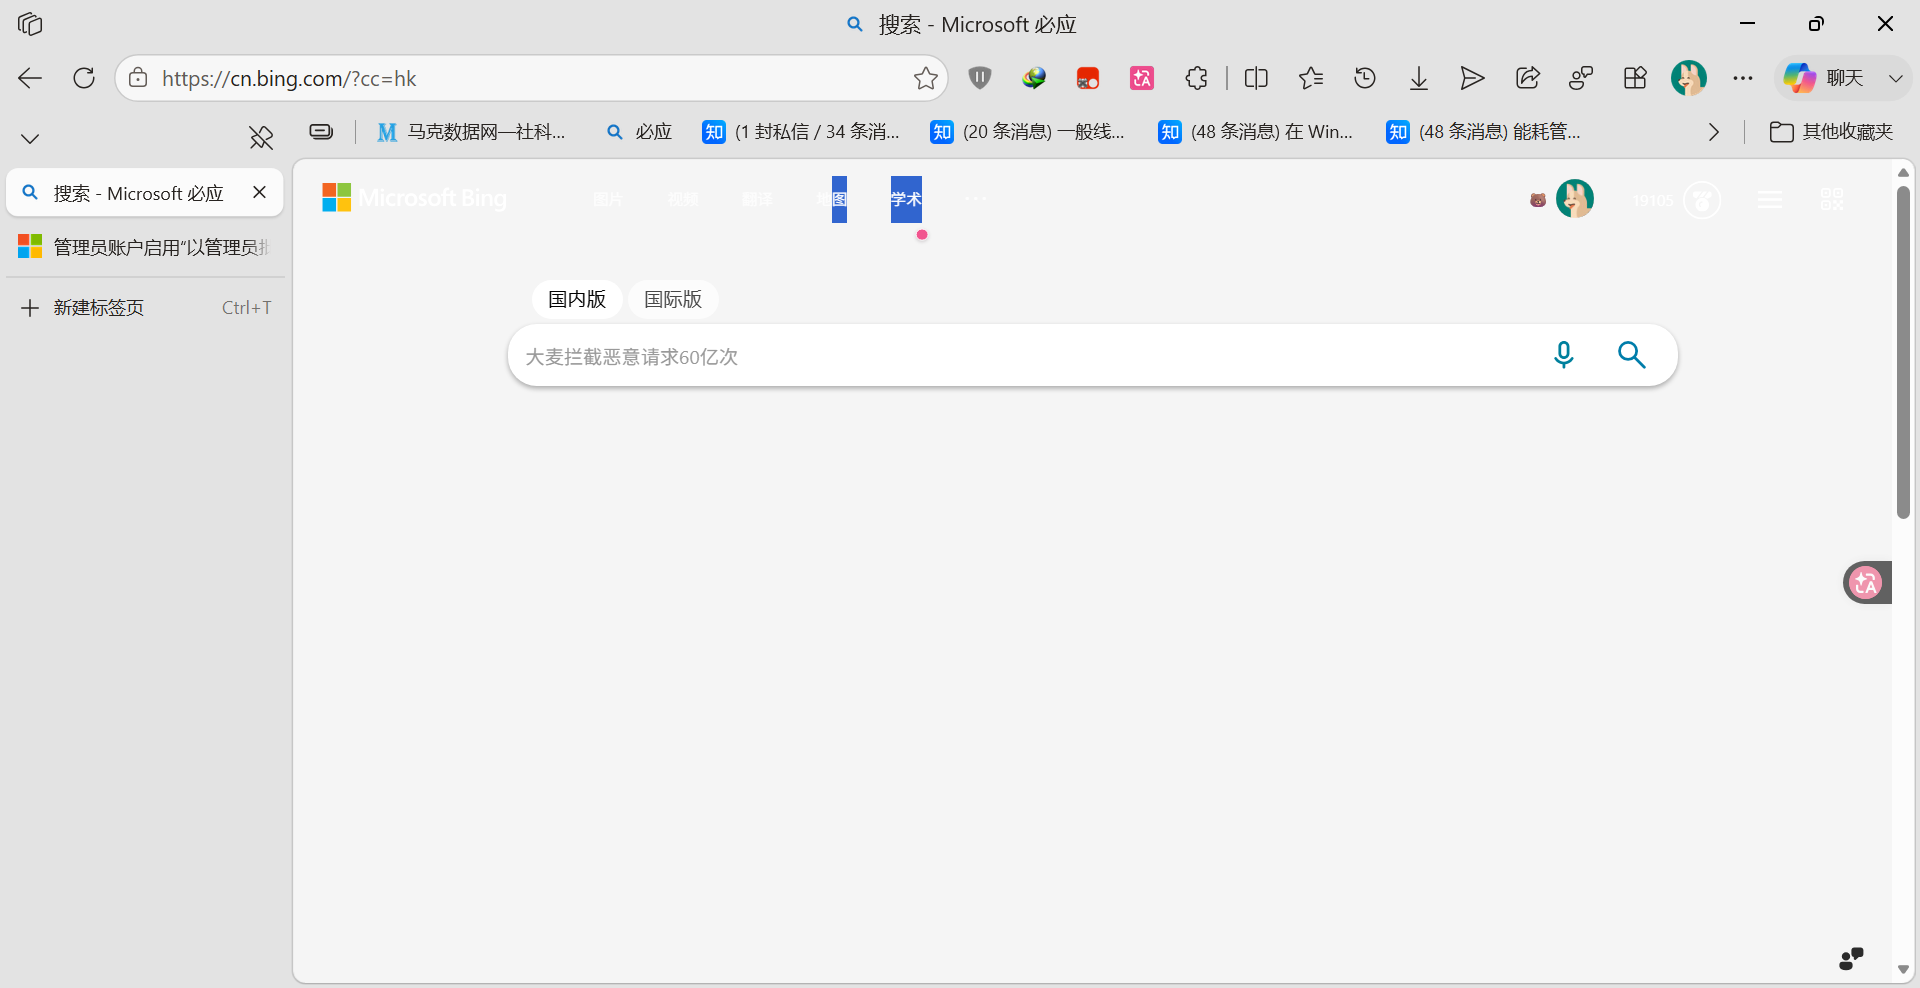Image resolution: width=1920 pixels, height=988 pixels.
Task: Click the page vertical scrollbar thumb
Action: pos(1903,352)
